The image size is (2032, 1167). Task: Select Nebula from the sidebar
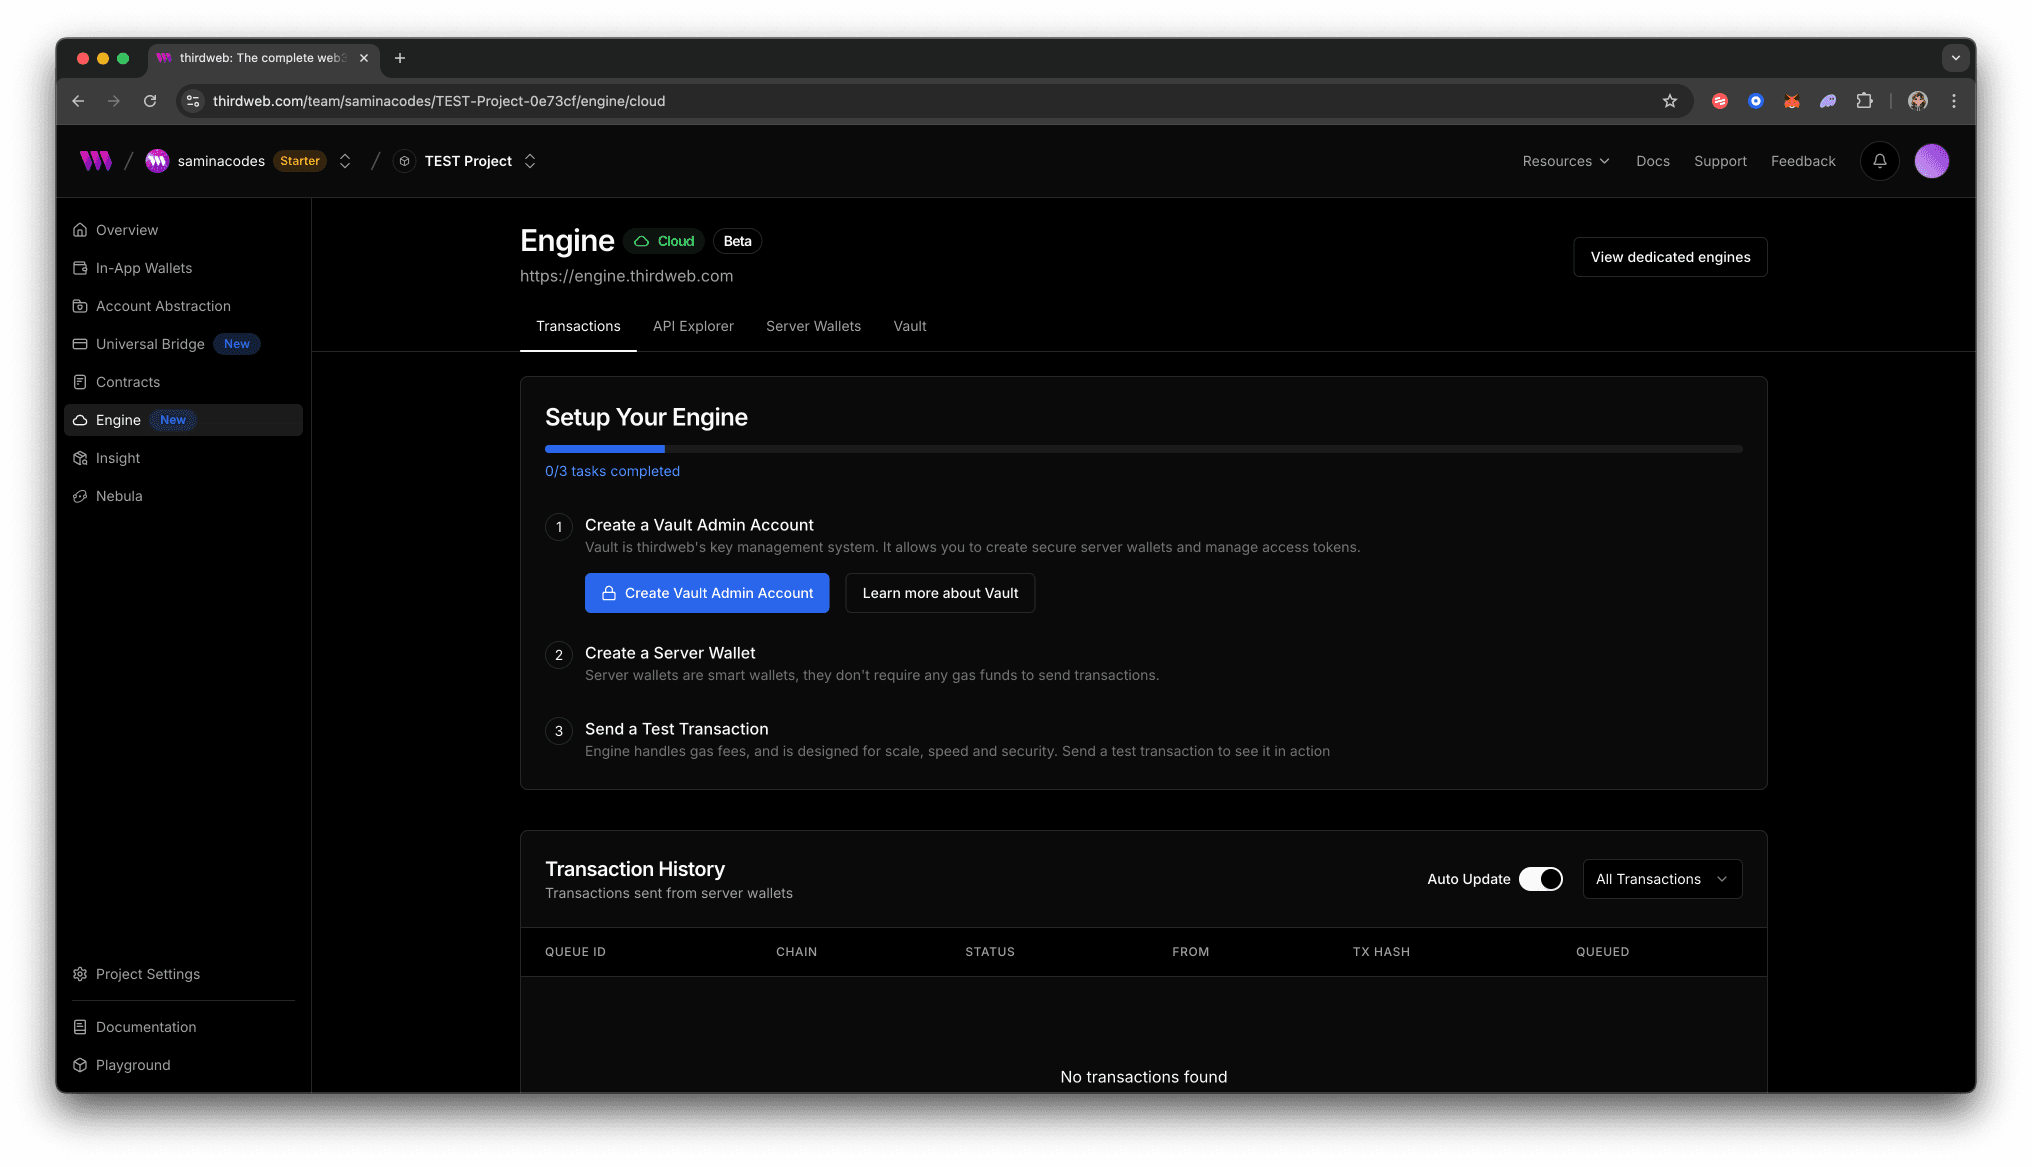[119, 496]
